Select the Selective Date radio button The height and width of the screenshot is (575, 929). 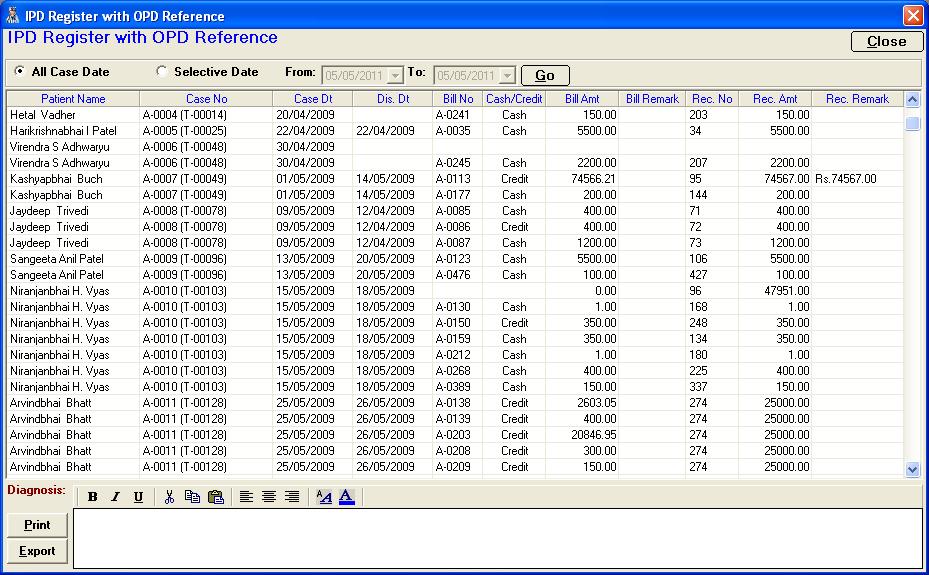tap(162, 71)
